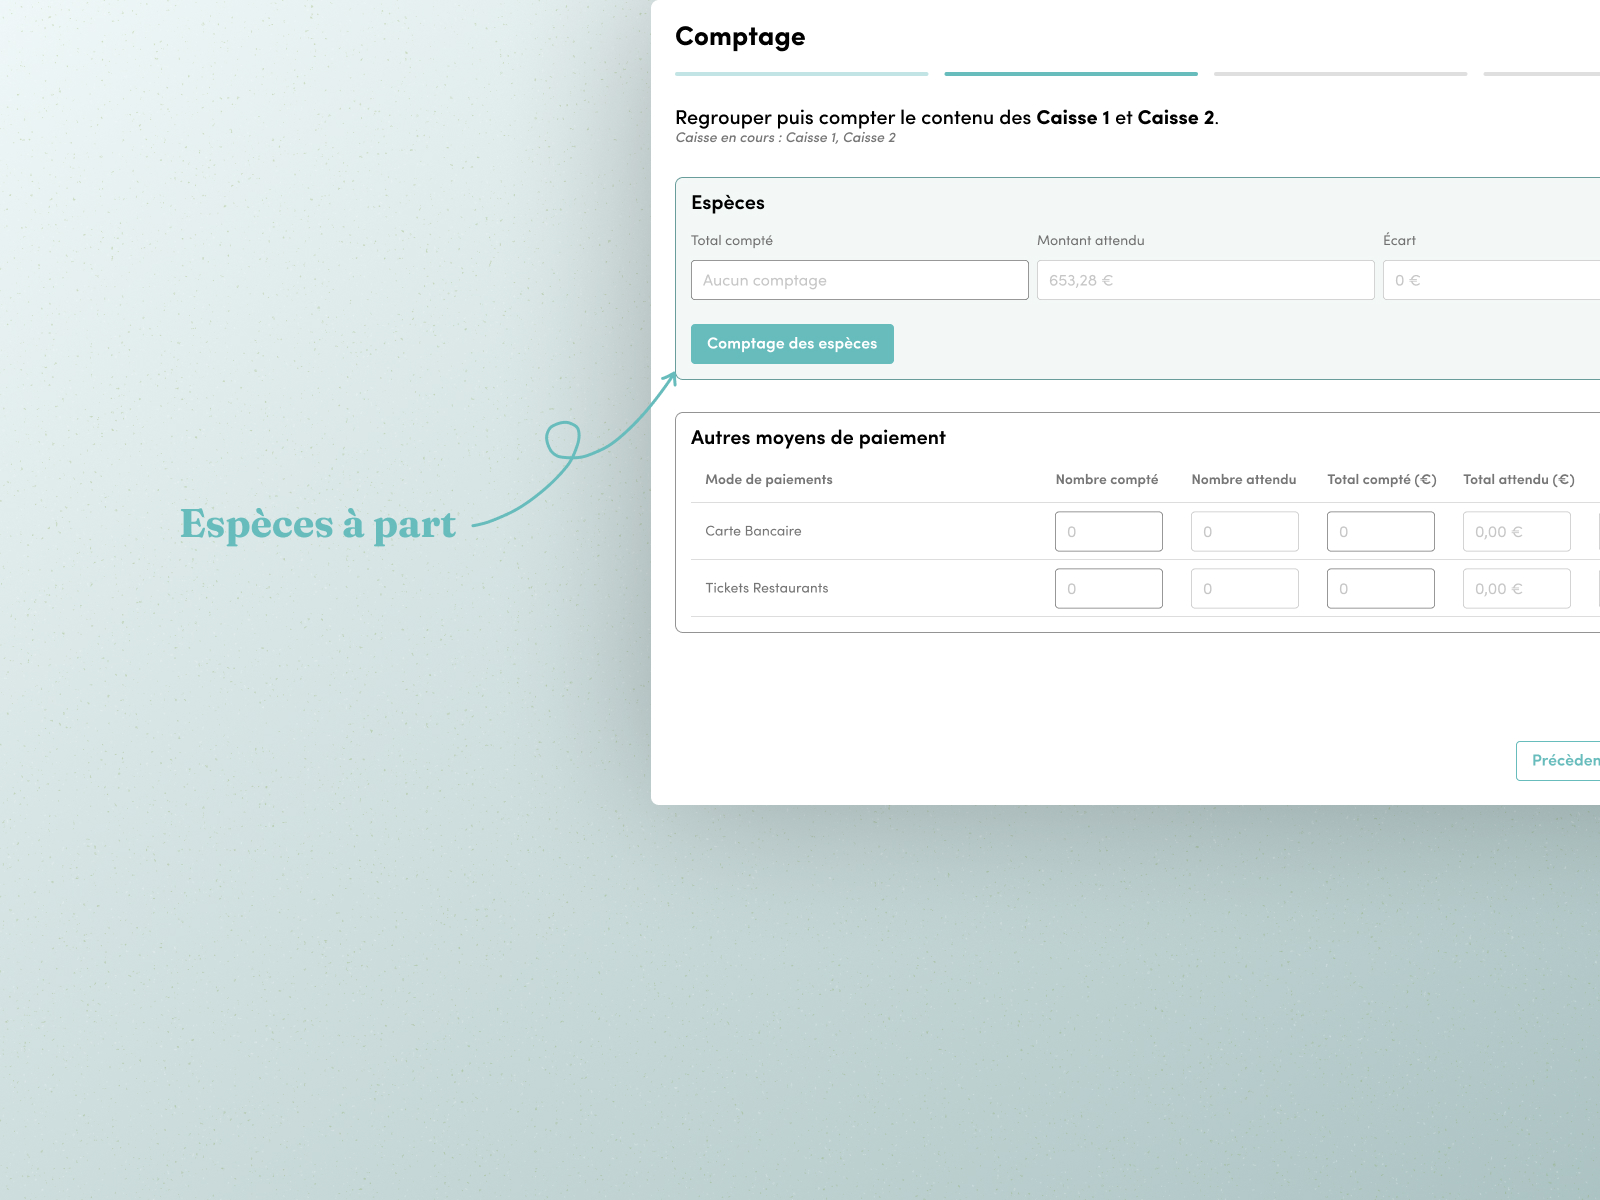This screenshot has height=1200, width=1600.
Task: Click the Écart label
Action: point(1399,240)
